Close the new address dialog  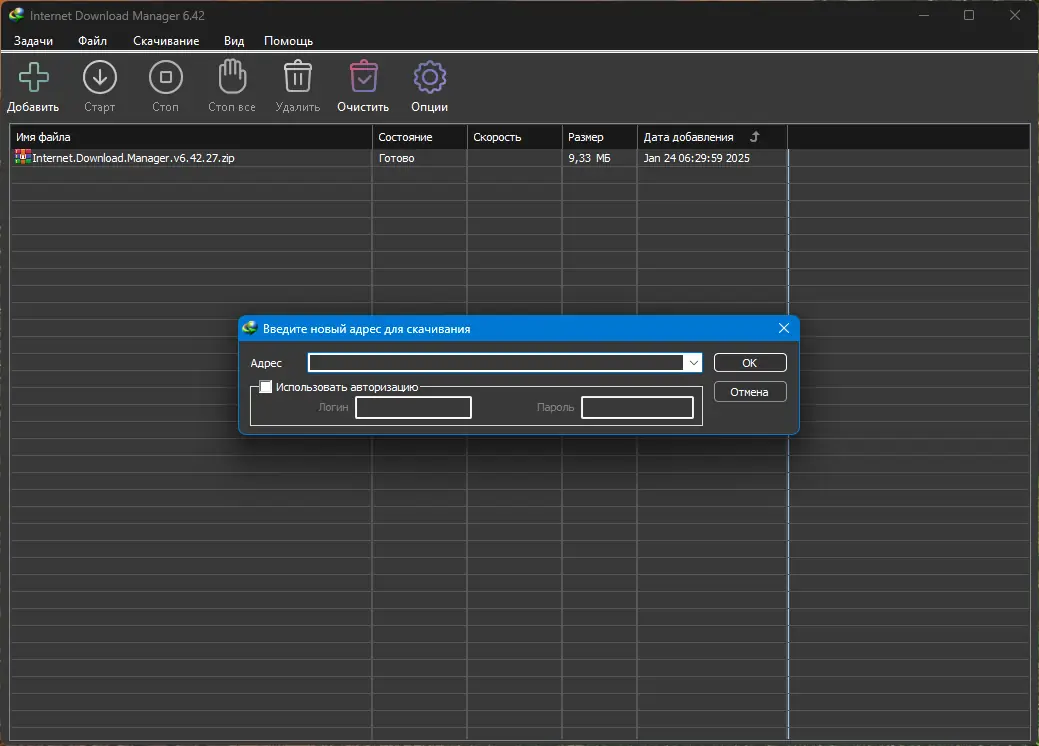pyautogui.click(x=784, y=328)
